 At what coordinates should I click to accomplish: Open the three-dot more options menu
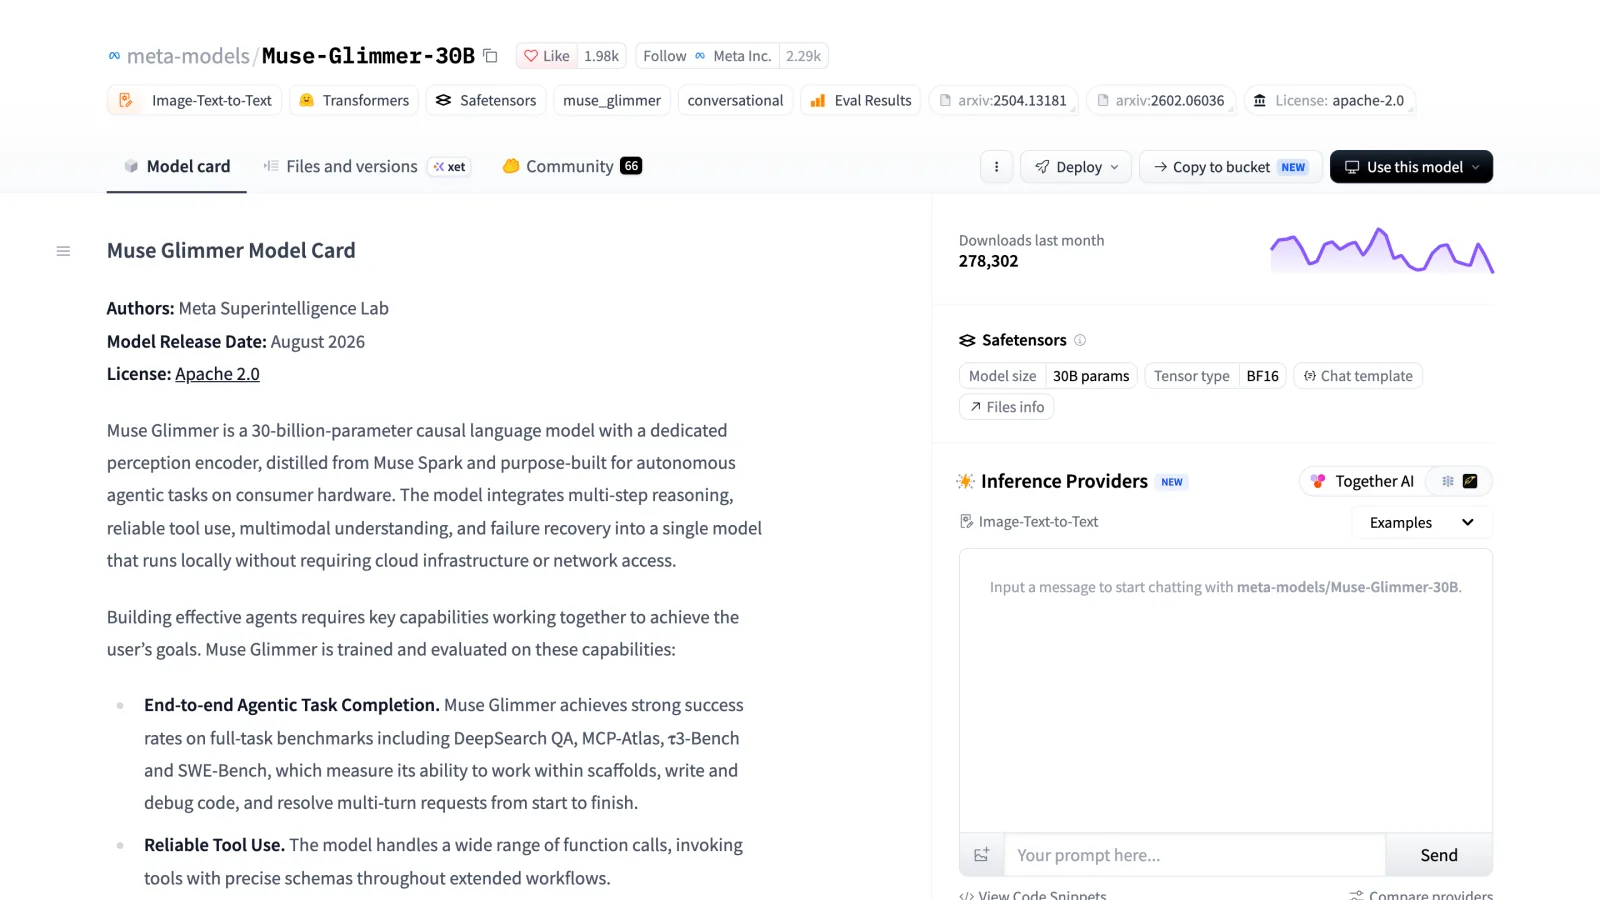coord(996,167)
